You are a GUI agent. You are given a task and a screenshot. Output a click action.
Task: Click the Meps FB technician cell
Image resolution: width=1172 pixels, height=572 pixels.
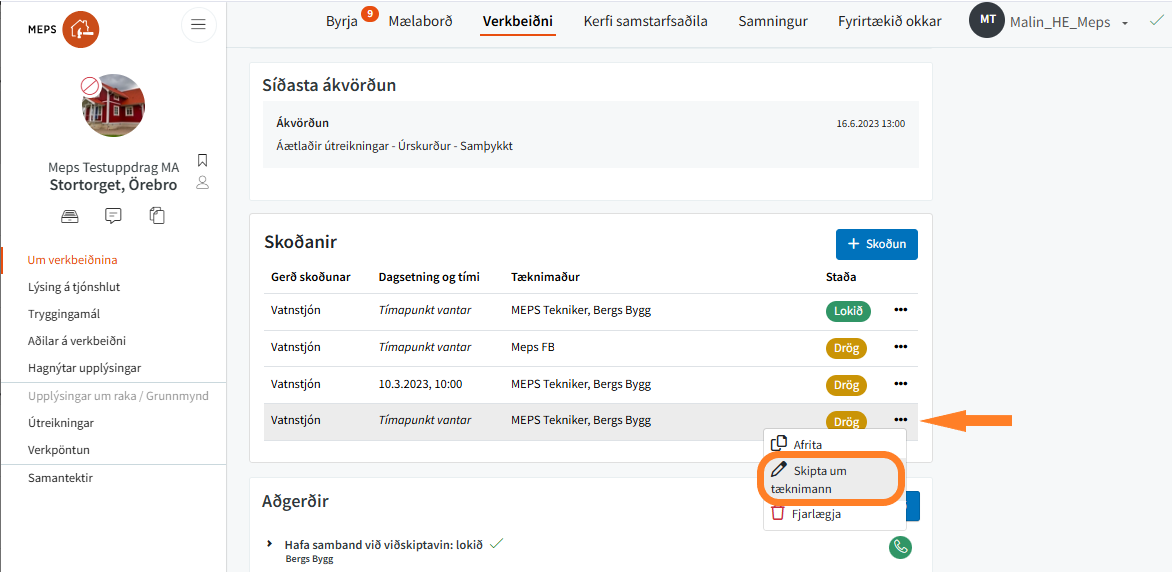point(533,347)
